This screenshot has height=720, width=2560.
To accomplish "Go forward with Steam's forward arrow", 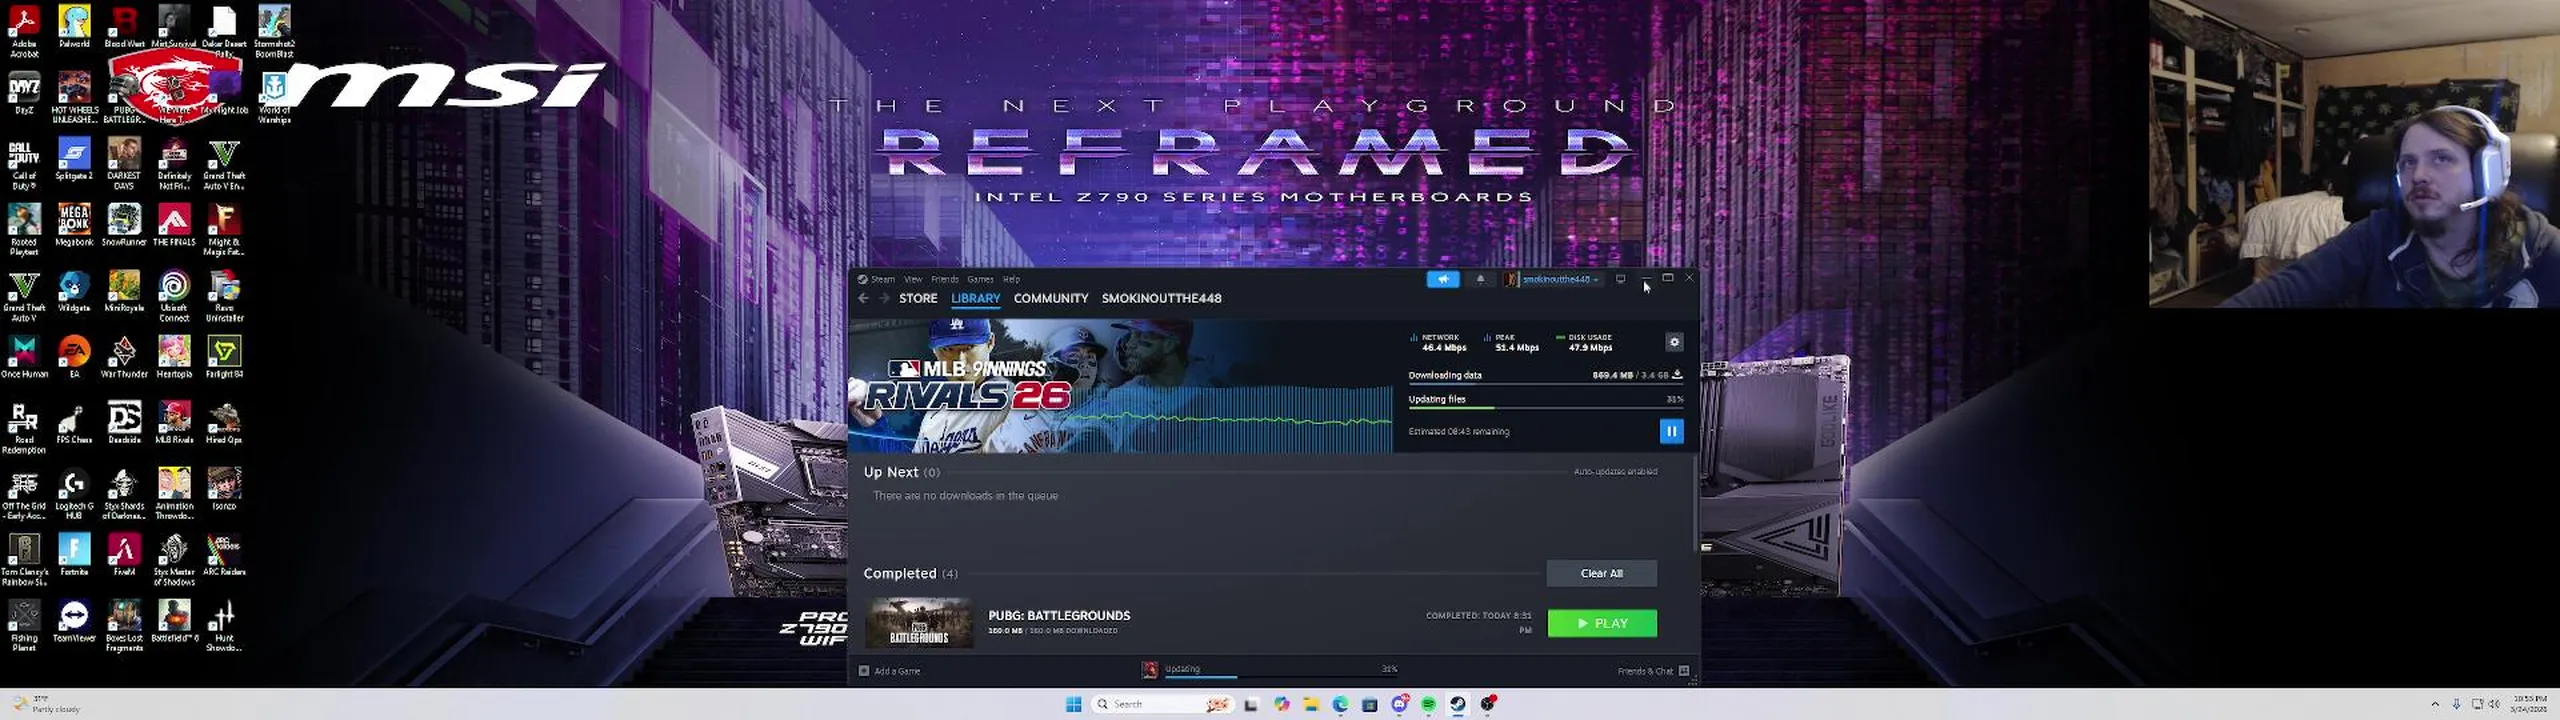I will [x=884, y=298].
